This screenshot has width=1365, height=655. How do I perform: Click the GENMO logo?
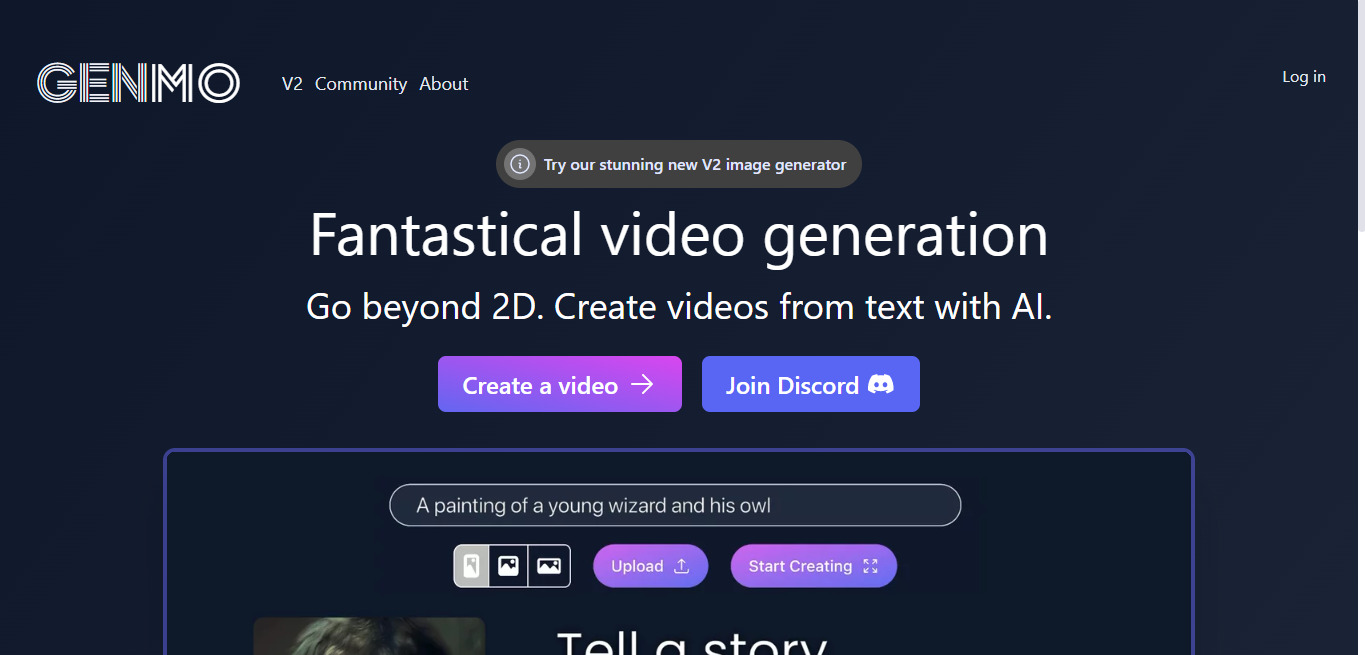(x=138, y=83)
